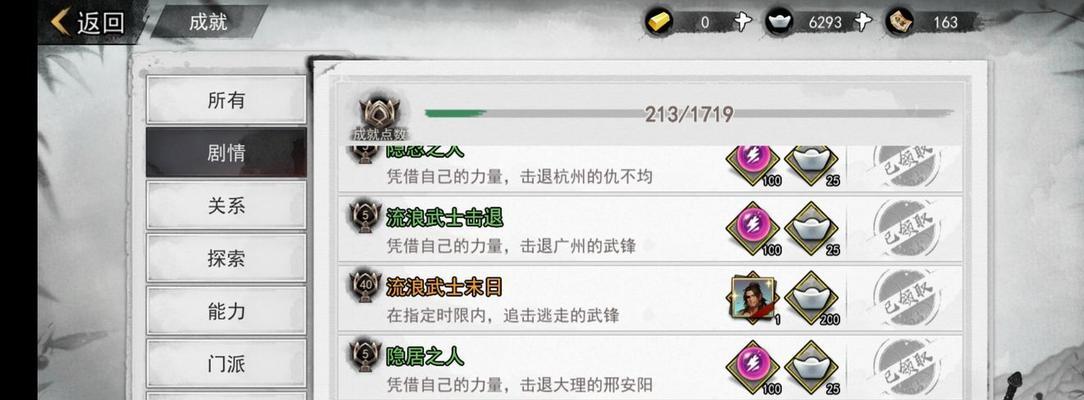Switch to the 关系 category tab
Screen dimensions: 1084x400
pyautogui.click(x=226, y=205)
